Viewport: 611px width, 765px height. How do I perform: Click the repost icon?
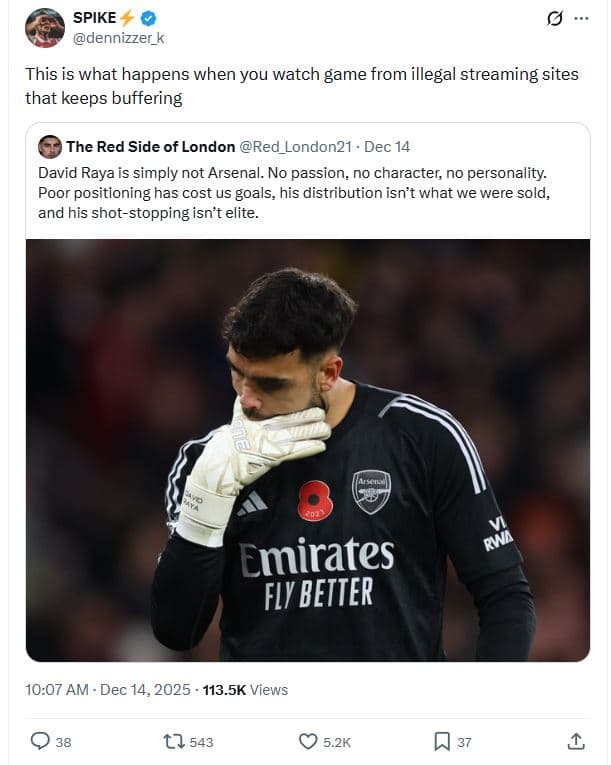173,741
